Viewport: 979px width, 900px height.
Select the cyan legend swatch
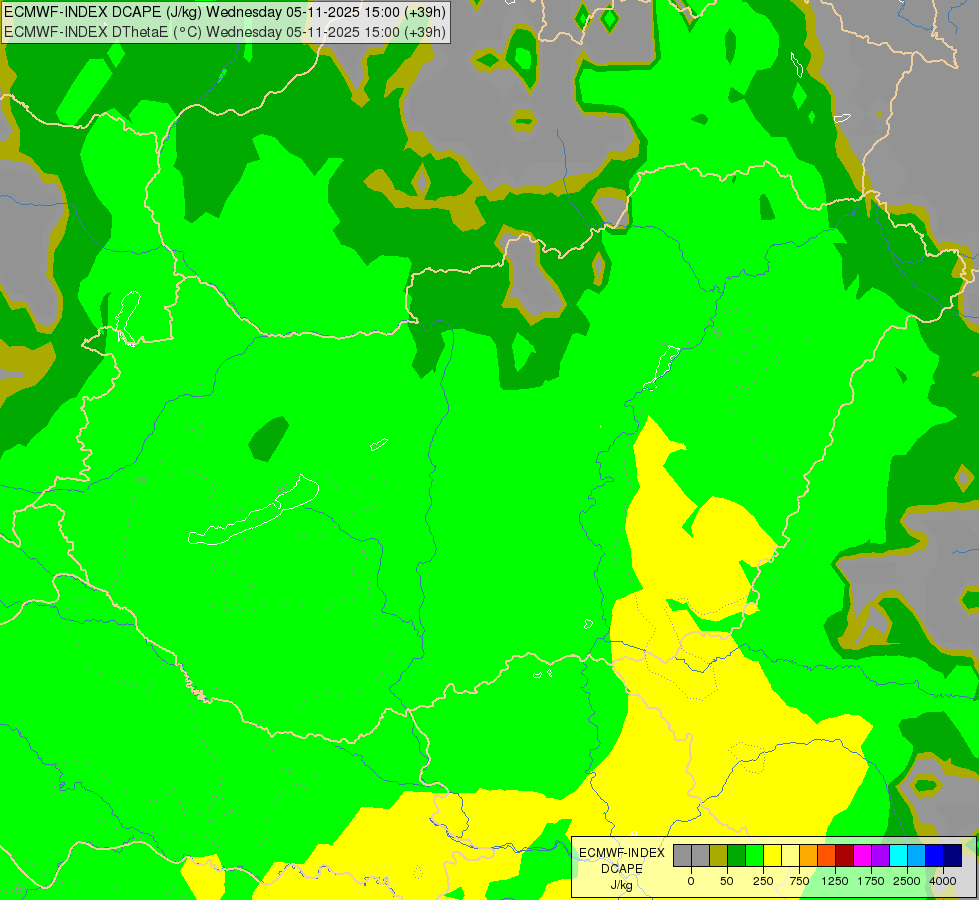point(898,855)
